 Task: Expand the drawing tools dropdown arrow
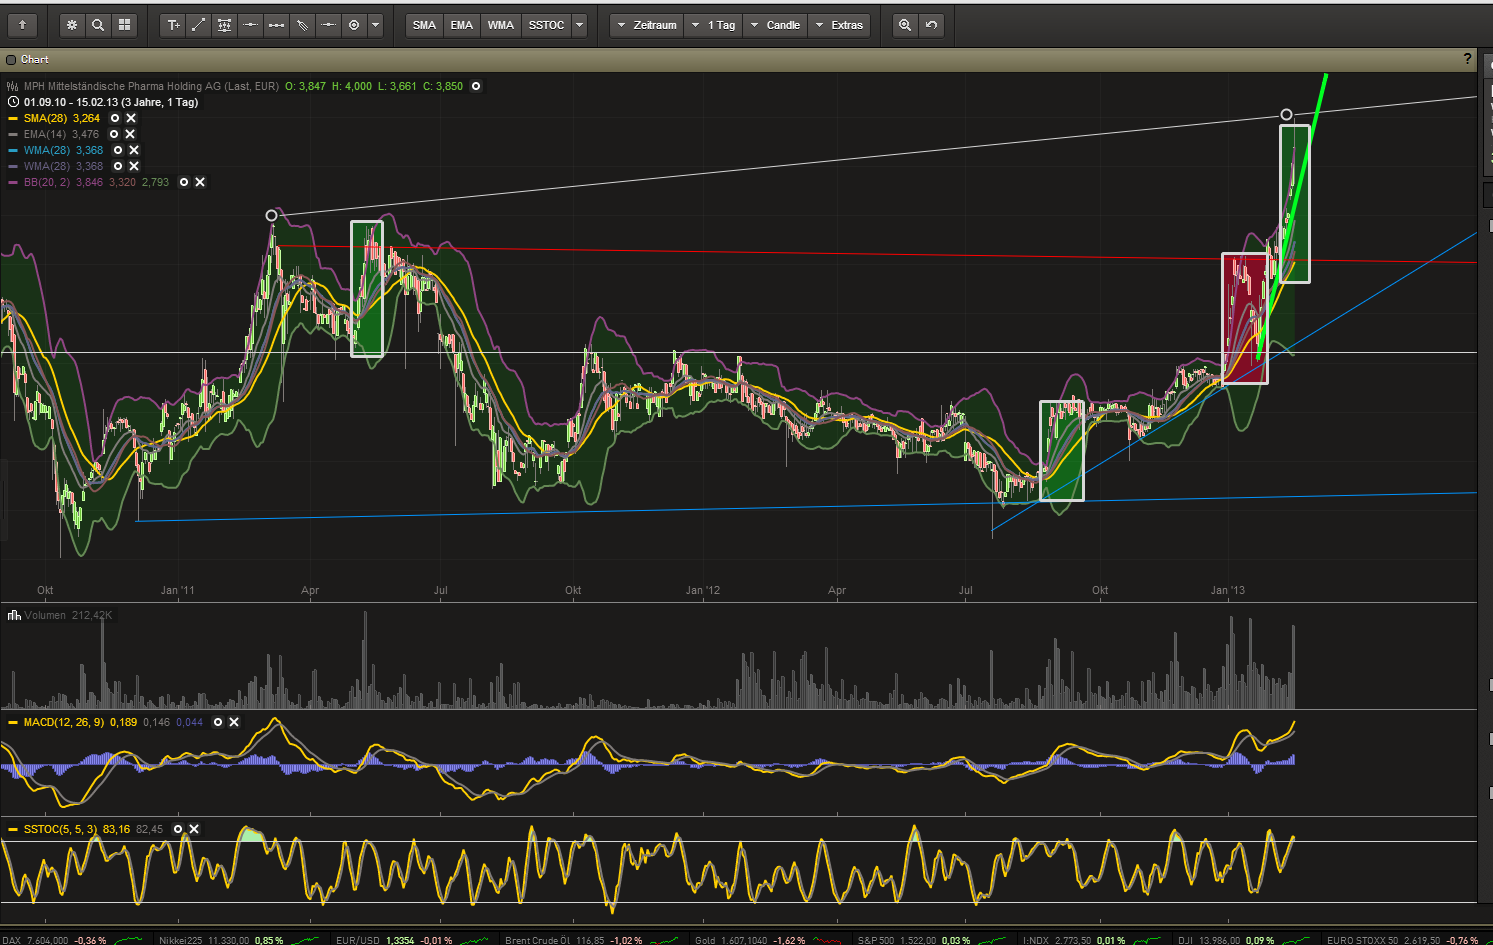(375, 25)
